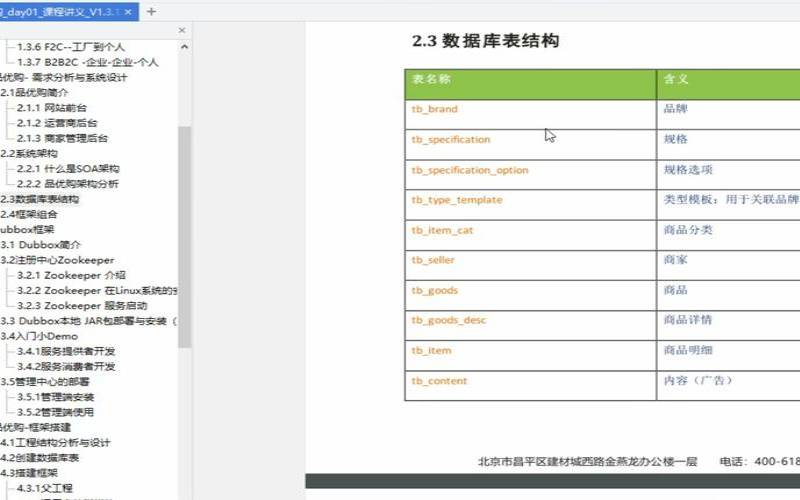Go to 4.3 搭建框架 bookmark
The width and height of the screenshot is (800, 500).
(x=29, y=473)
